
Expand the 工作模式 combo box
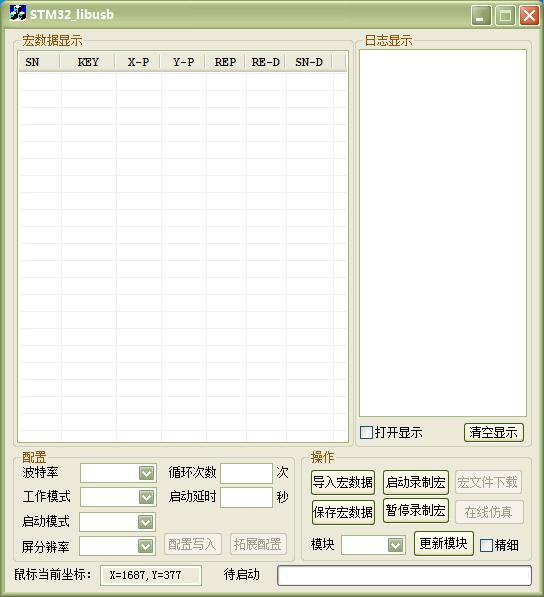pos(146,496)
